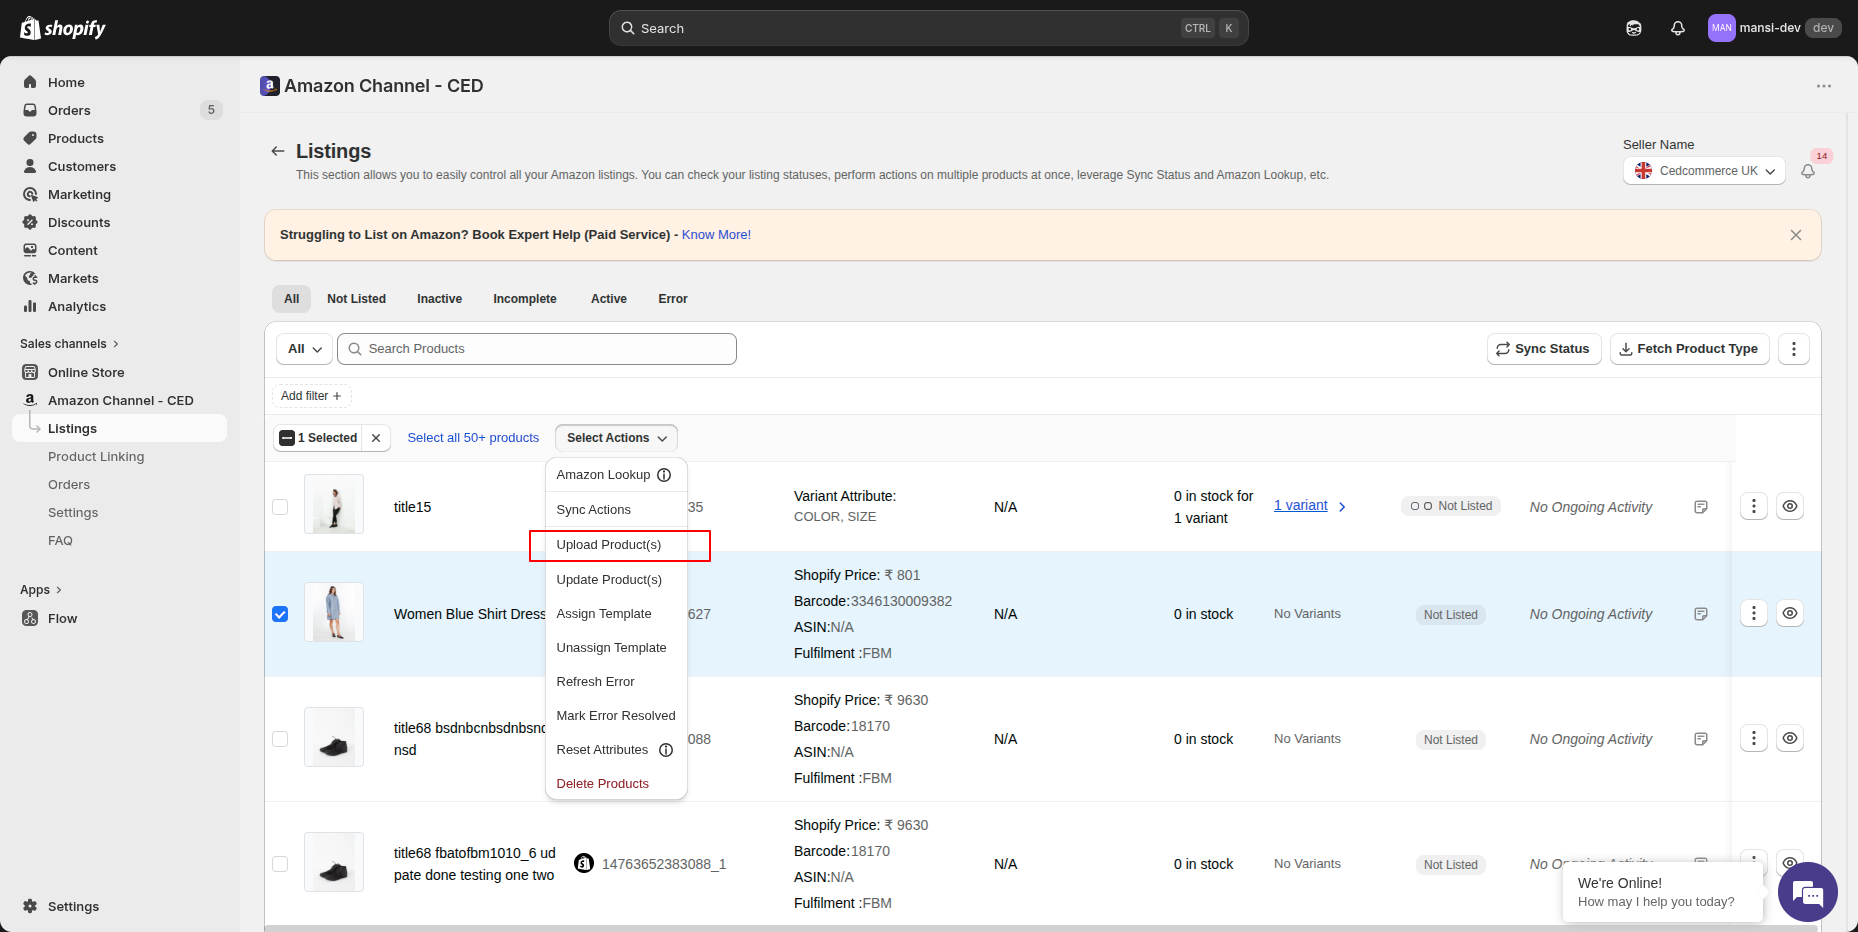
Task: Expand the Apps section
Action: 41,590
